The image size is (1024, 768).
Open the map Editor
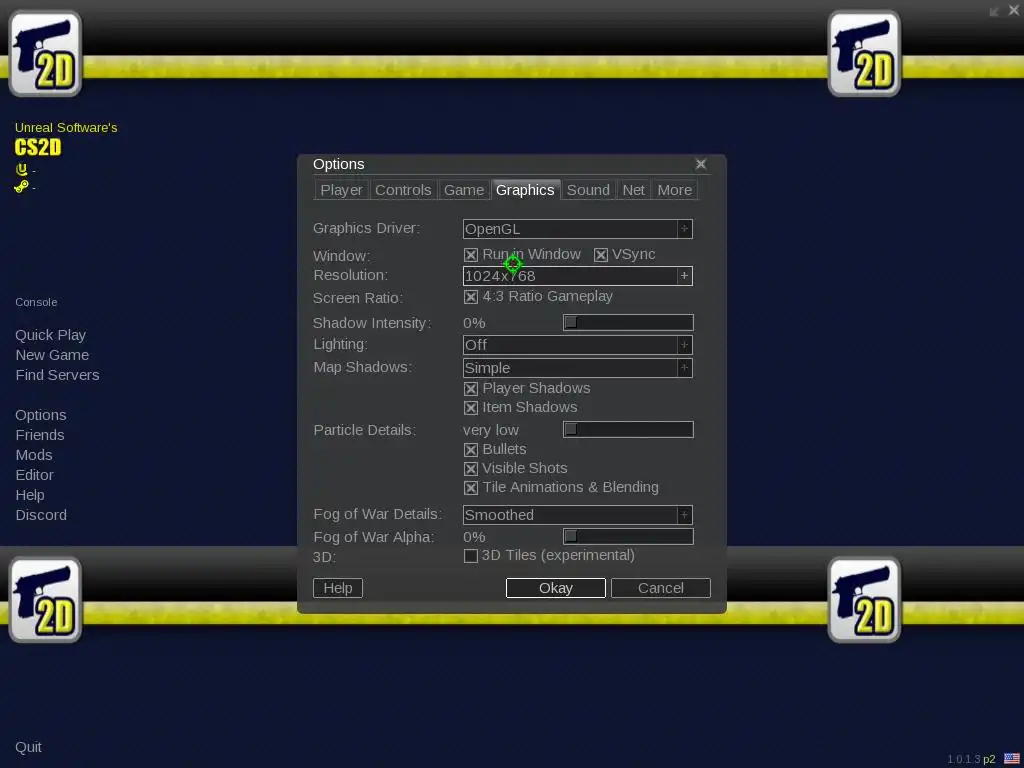(x=35, y=475)
